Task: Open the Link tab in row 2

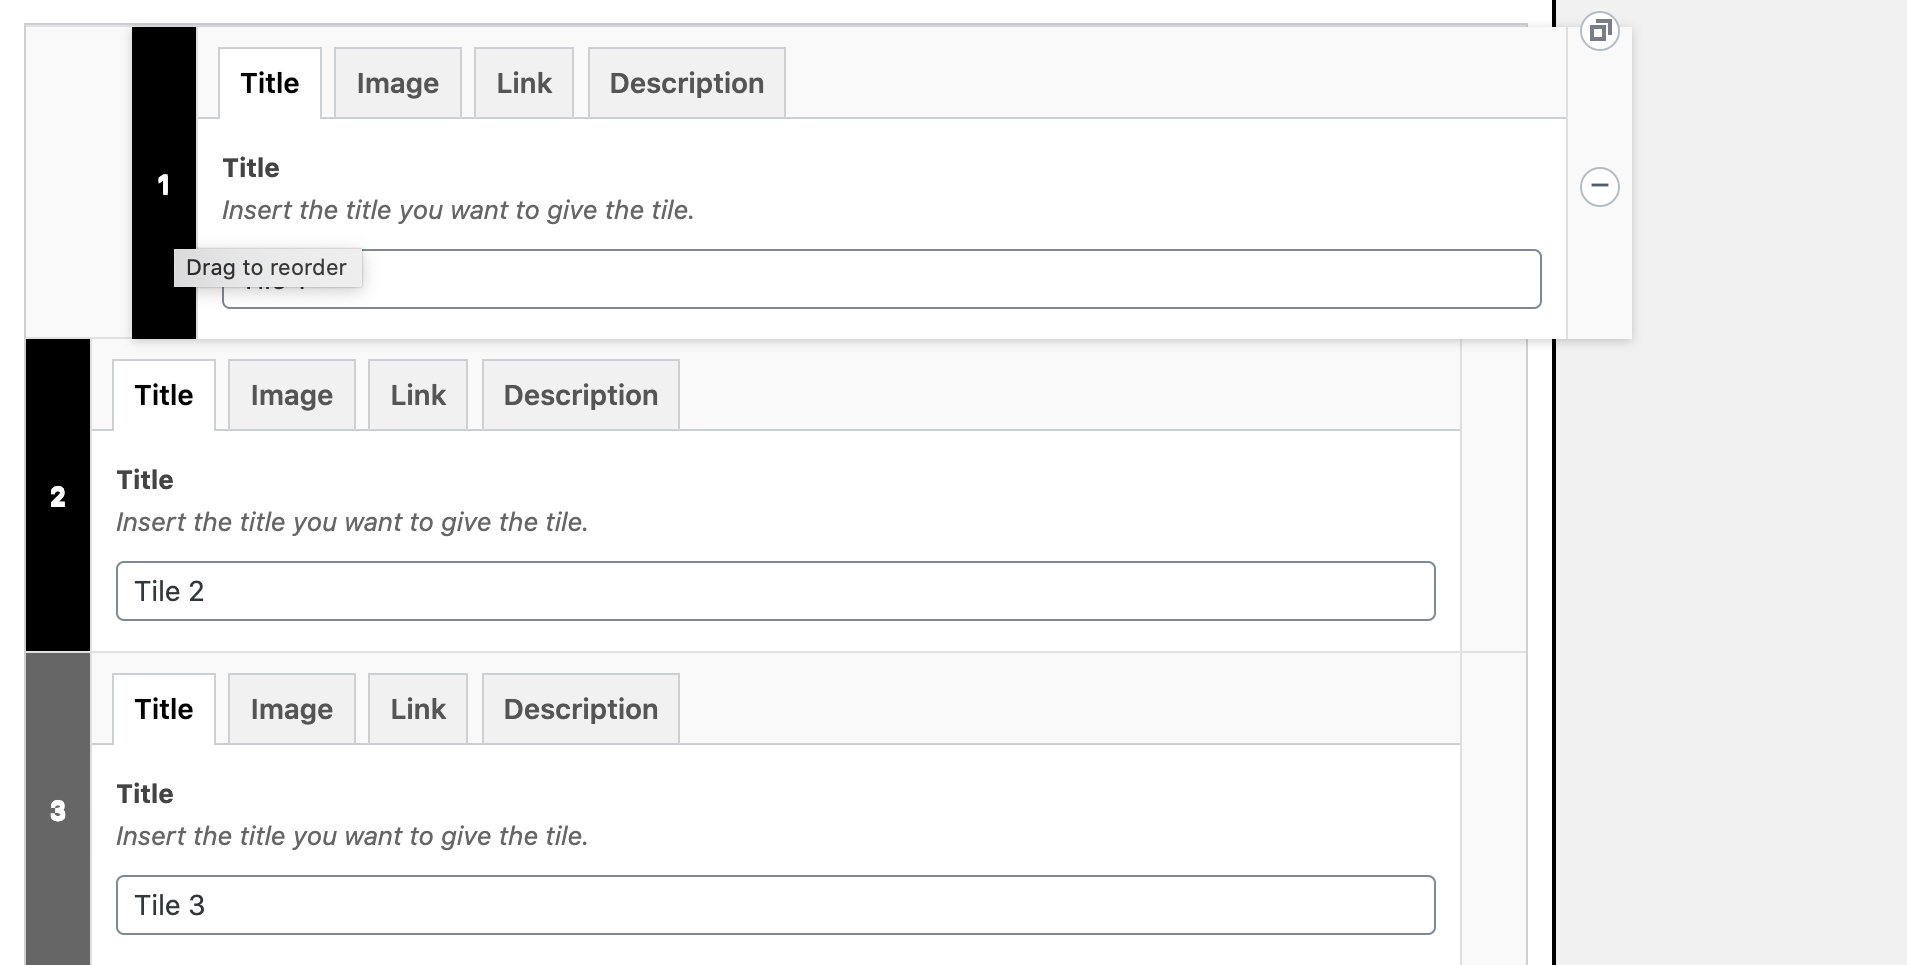Action: (418, 395)
